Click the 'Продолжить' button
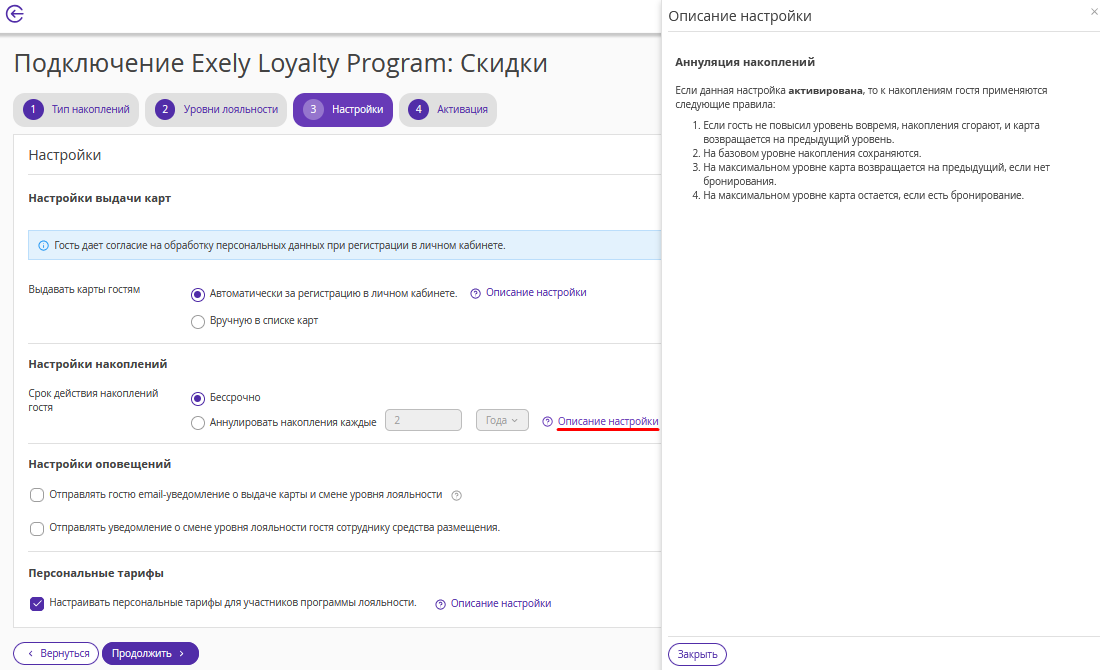This screenshot has width=1105, height=670. [150, 653]
